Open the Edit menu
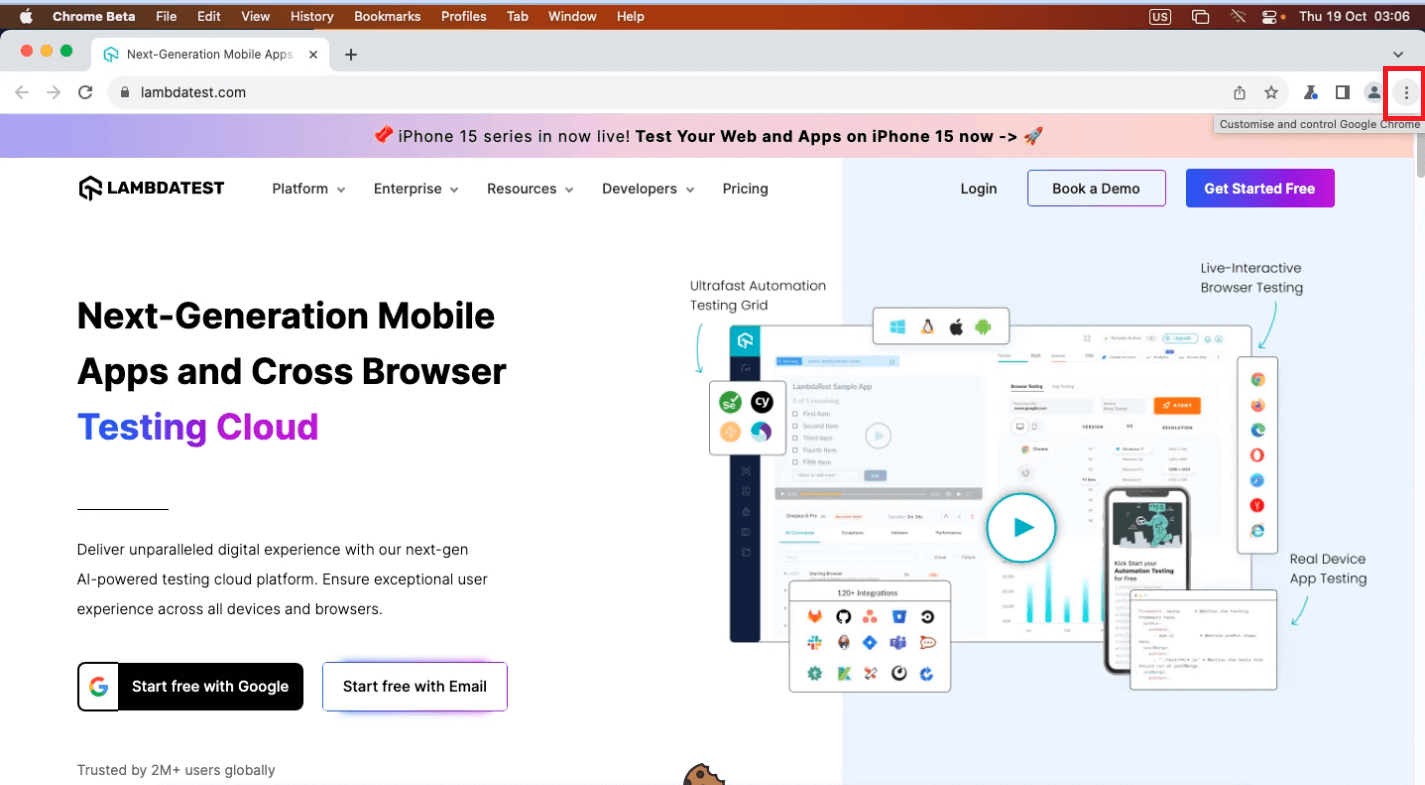The height and width of the screenshot is (785, 1425). click(209, 16)
